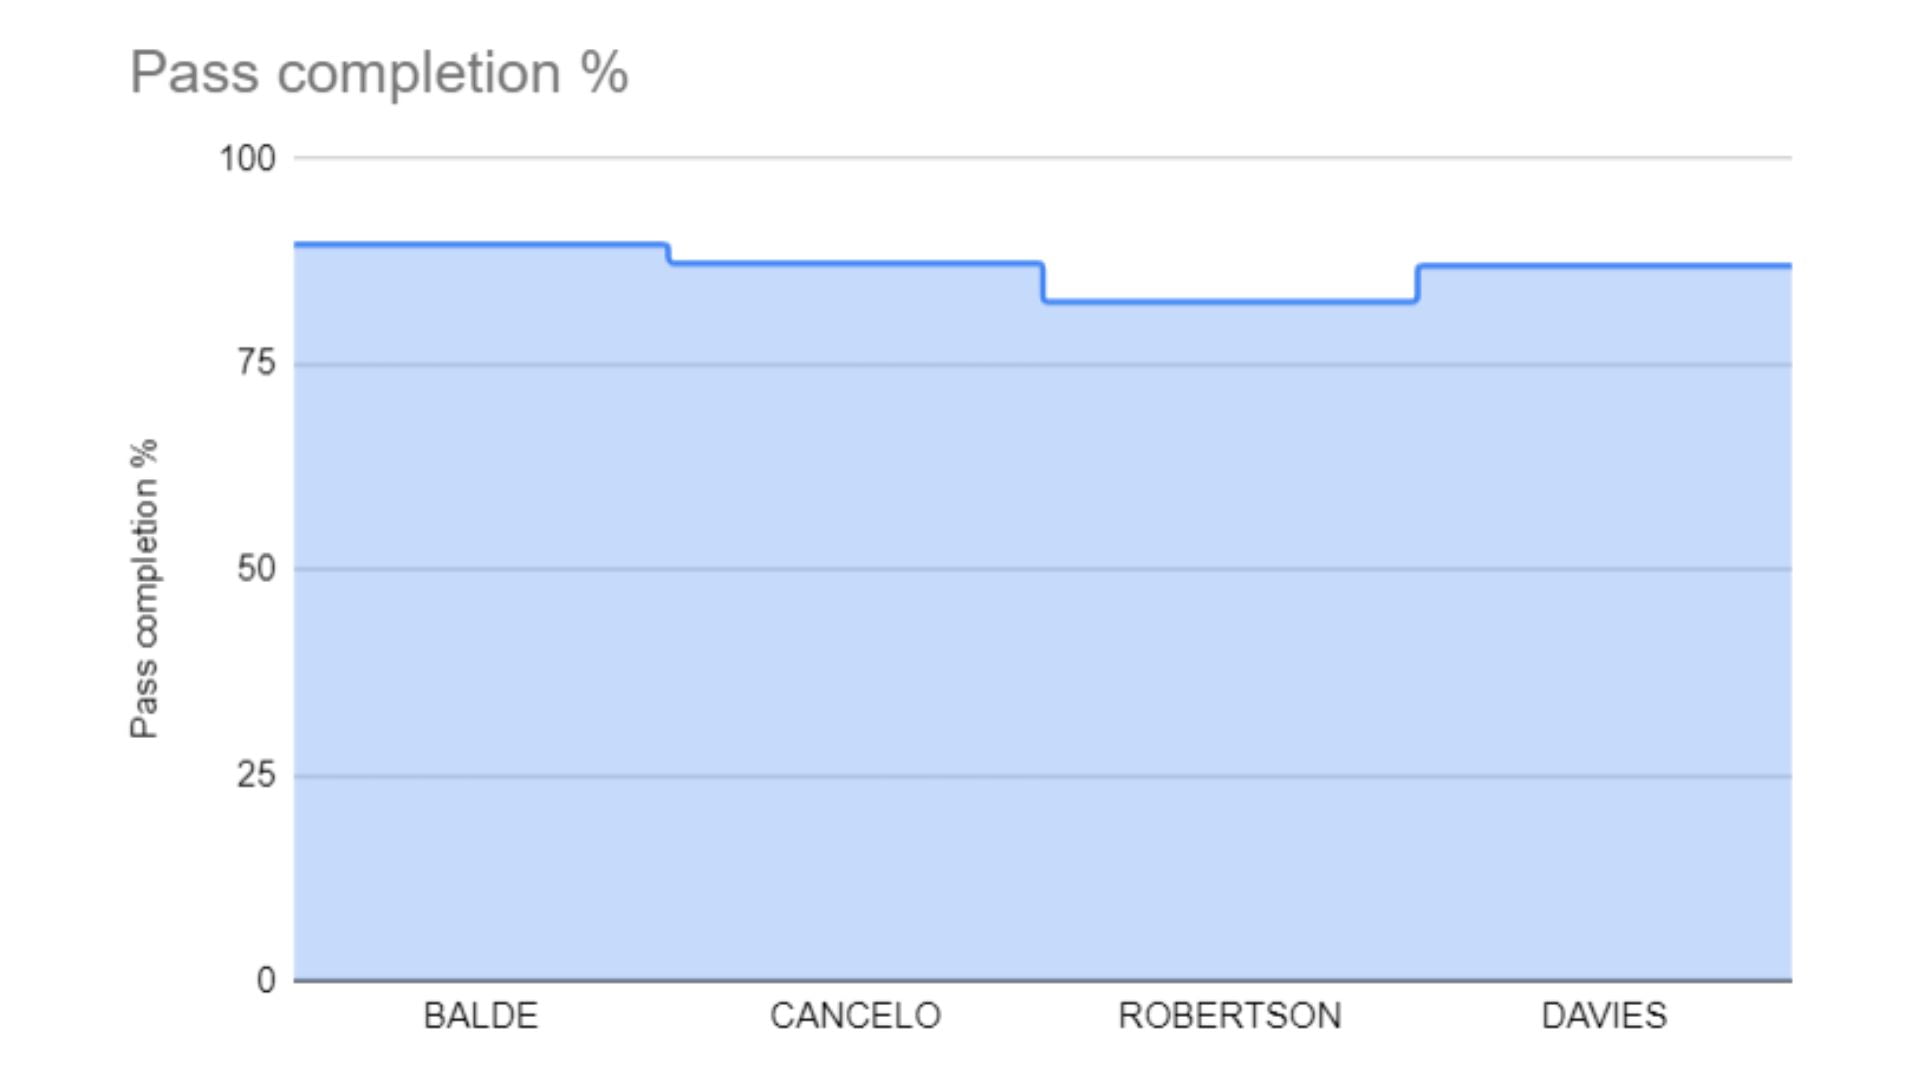The width and height of the screenshot is (1920, 1080).
Task: Click the ROBERTSON x-axis label
Action: pos(1229,1016)
